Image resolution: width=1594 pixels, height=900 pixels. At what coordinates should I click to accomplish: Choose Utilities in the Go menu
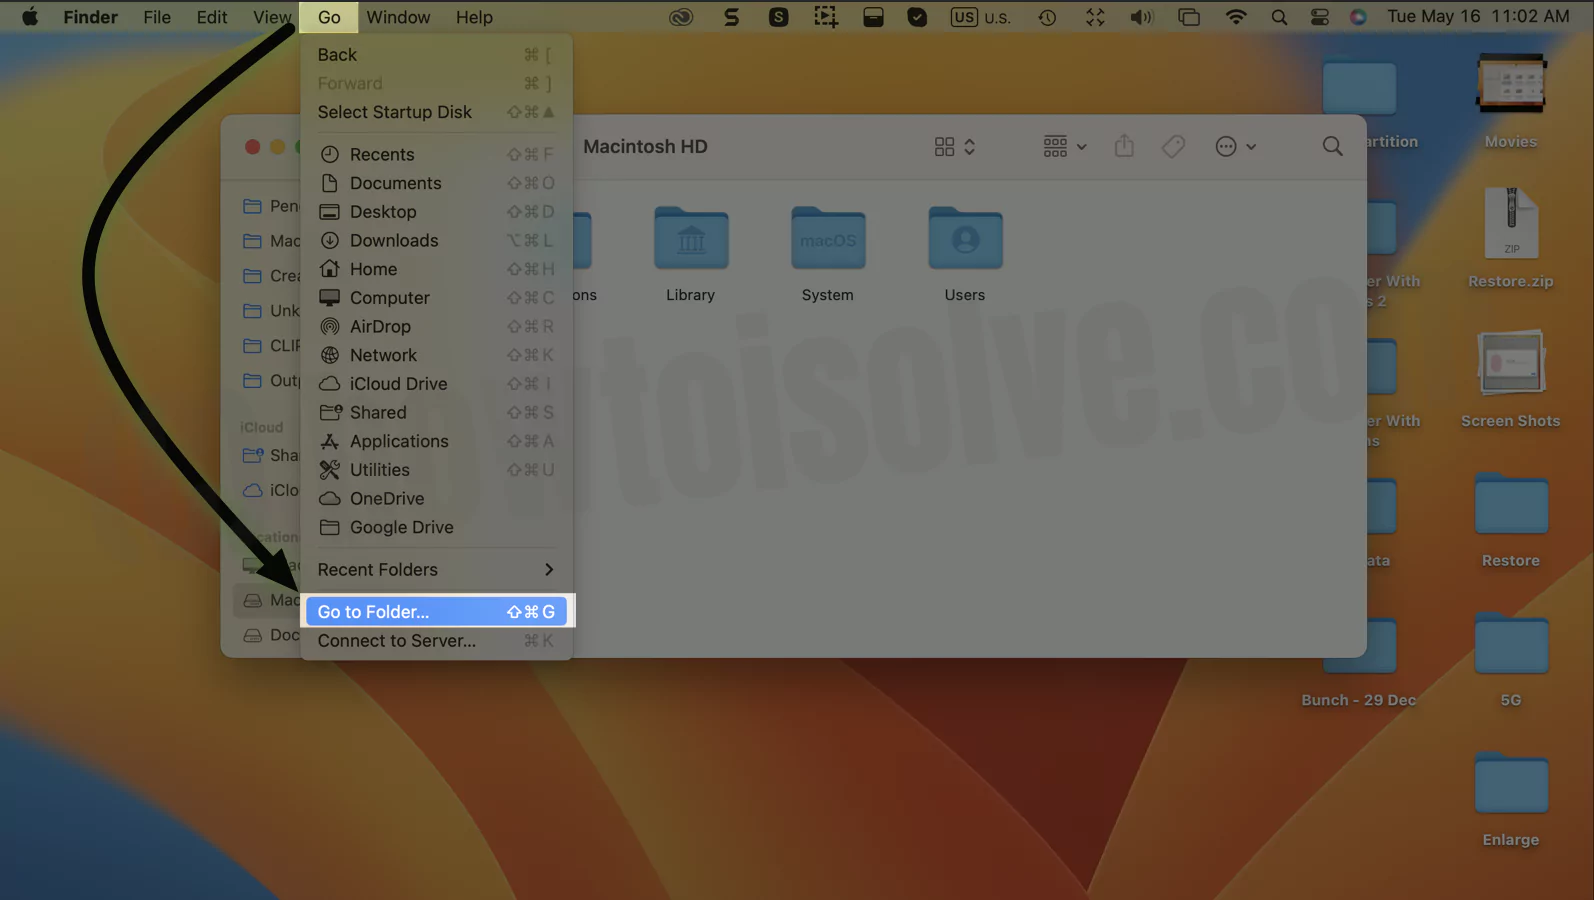click(379, 470)
